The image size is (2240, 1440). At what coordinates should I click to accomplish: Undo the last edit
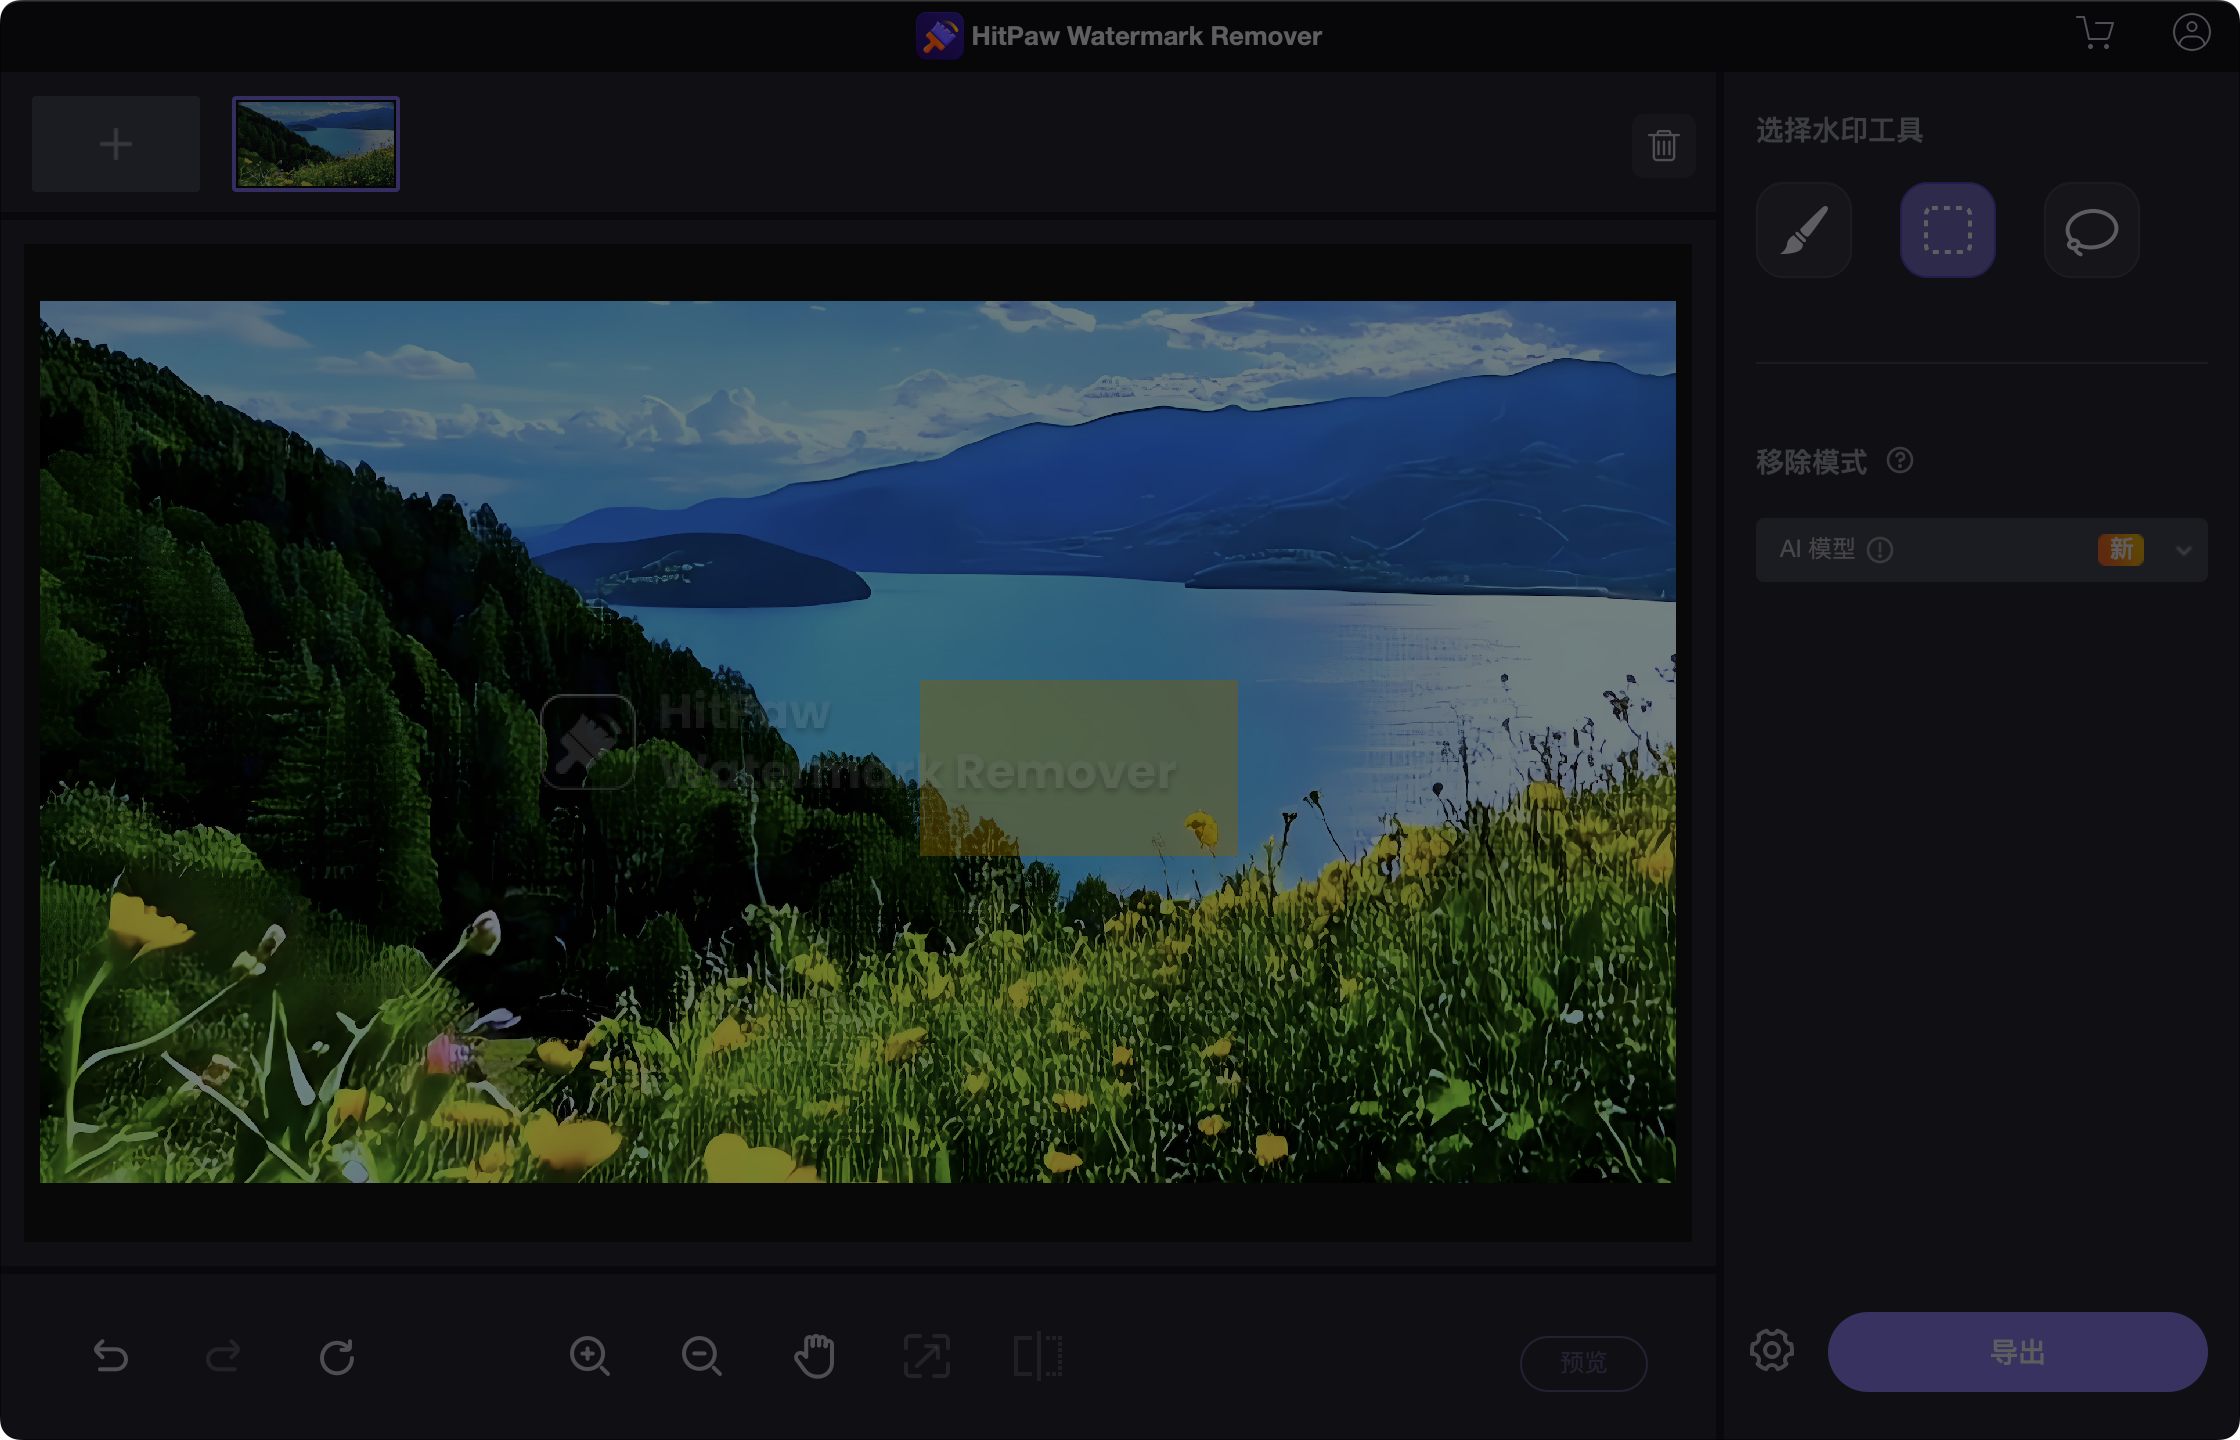111,1357
